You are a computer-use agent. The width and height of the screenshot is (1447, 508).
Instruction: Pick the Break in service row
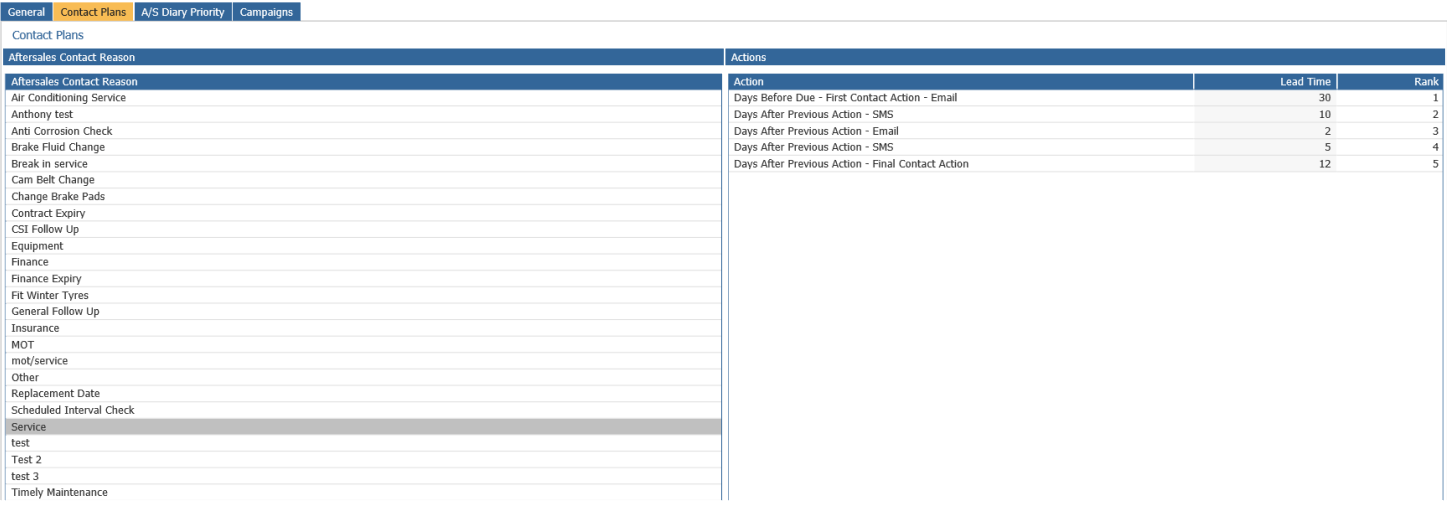pos(363,164)
